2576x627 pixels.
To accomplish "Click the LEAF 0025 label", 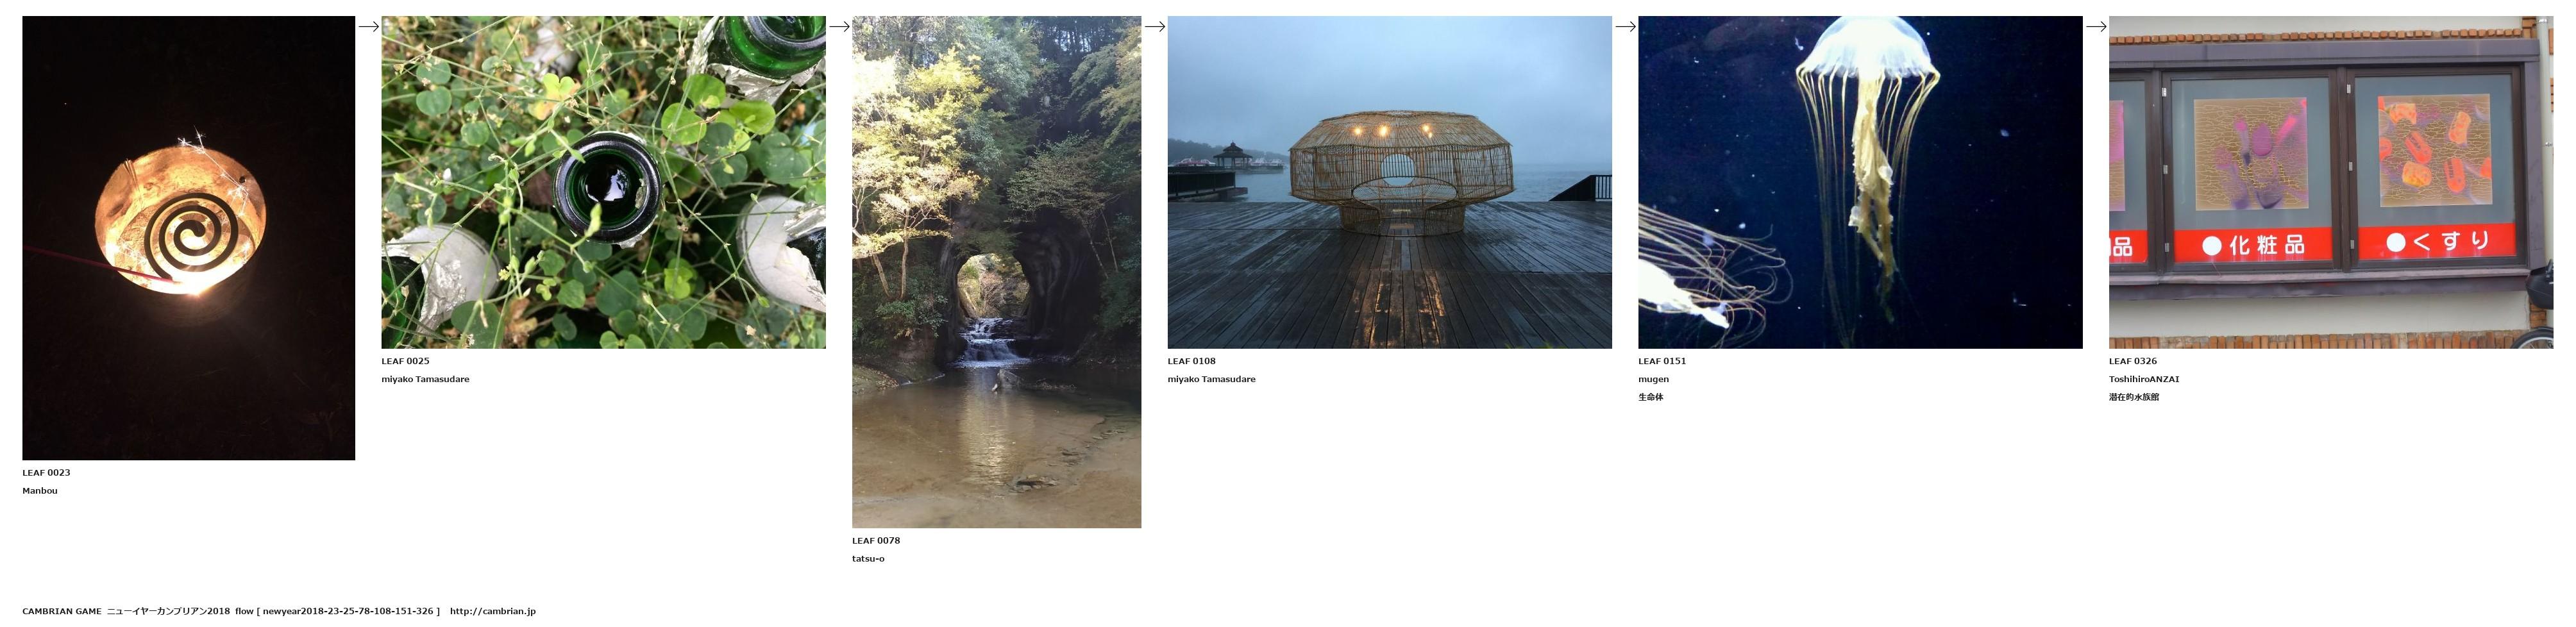I will (405, 361).
